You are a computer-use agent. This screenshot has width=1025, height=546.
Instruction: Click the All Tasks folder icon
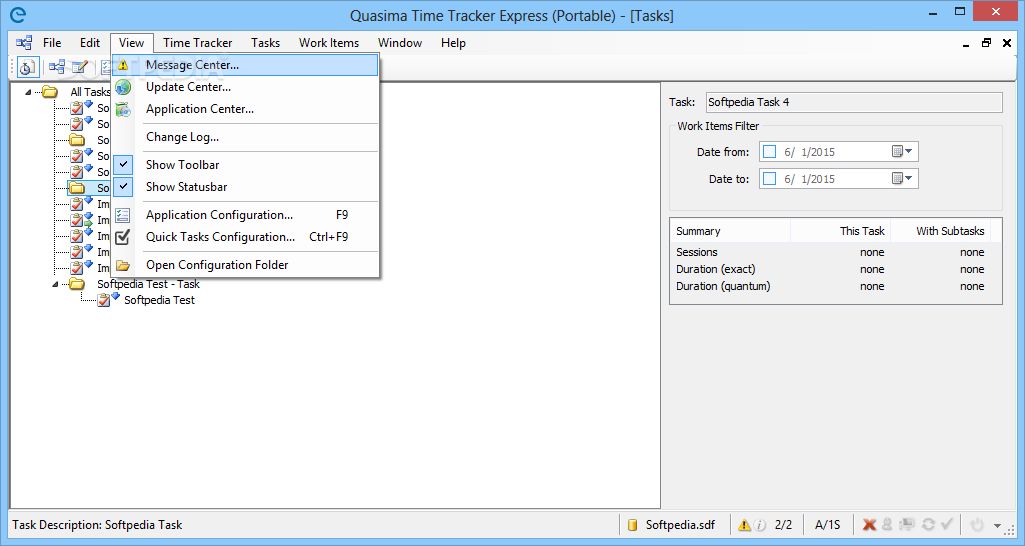[50, 92]
